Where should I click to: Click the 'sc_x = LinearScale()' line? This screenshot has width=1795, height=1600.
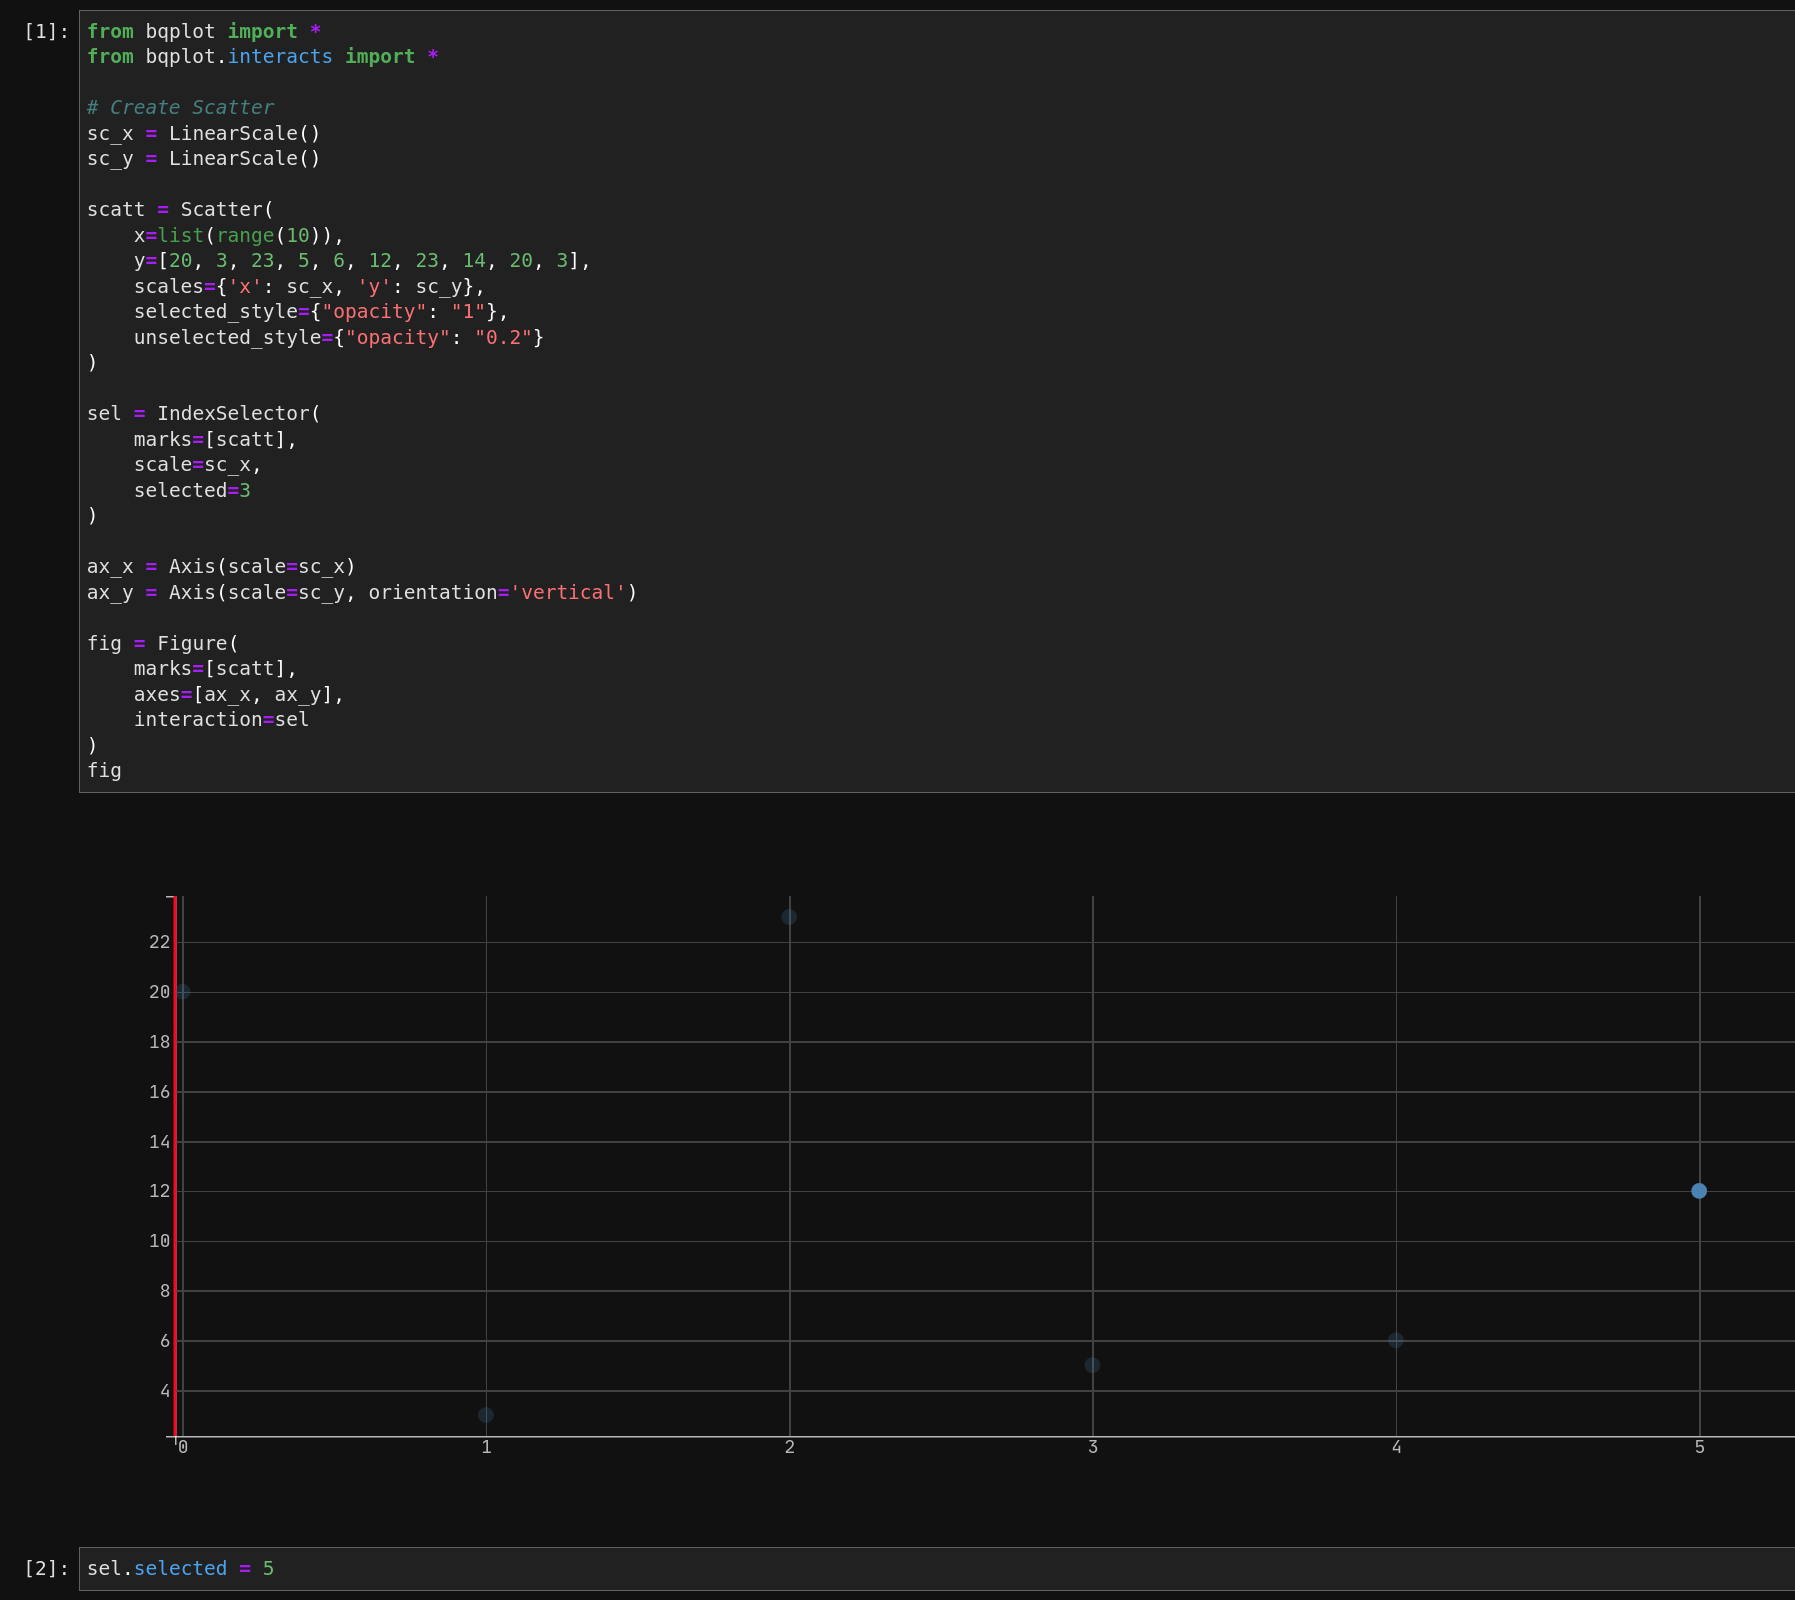[x=204, y=133]
